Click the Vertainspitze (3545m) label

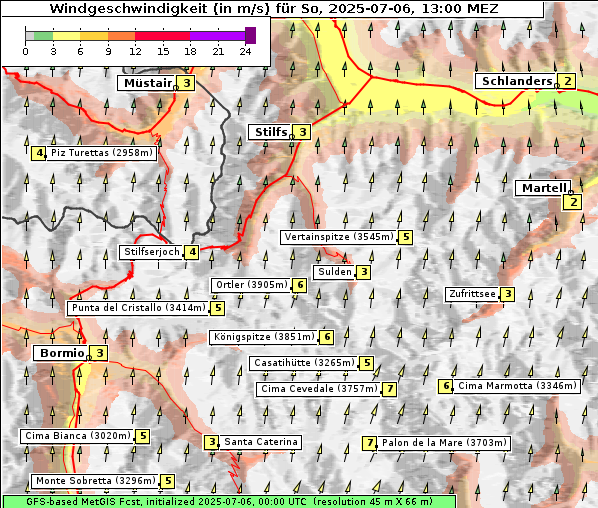click(x=339, y=237)
